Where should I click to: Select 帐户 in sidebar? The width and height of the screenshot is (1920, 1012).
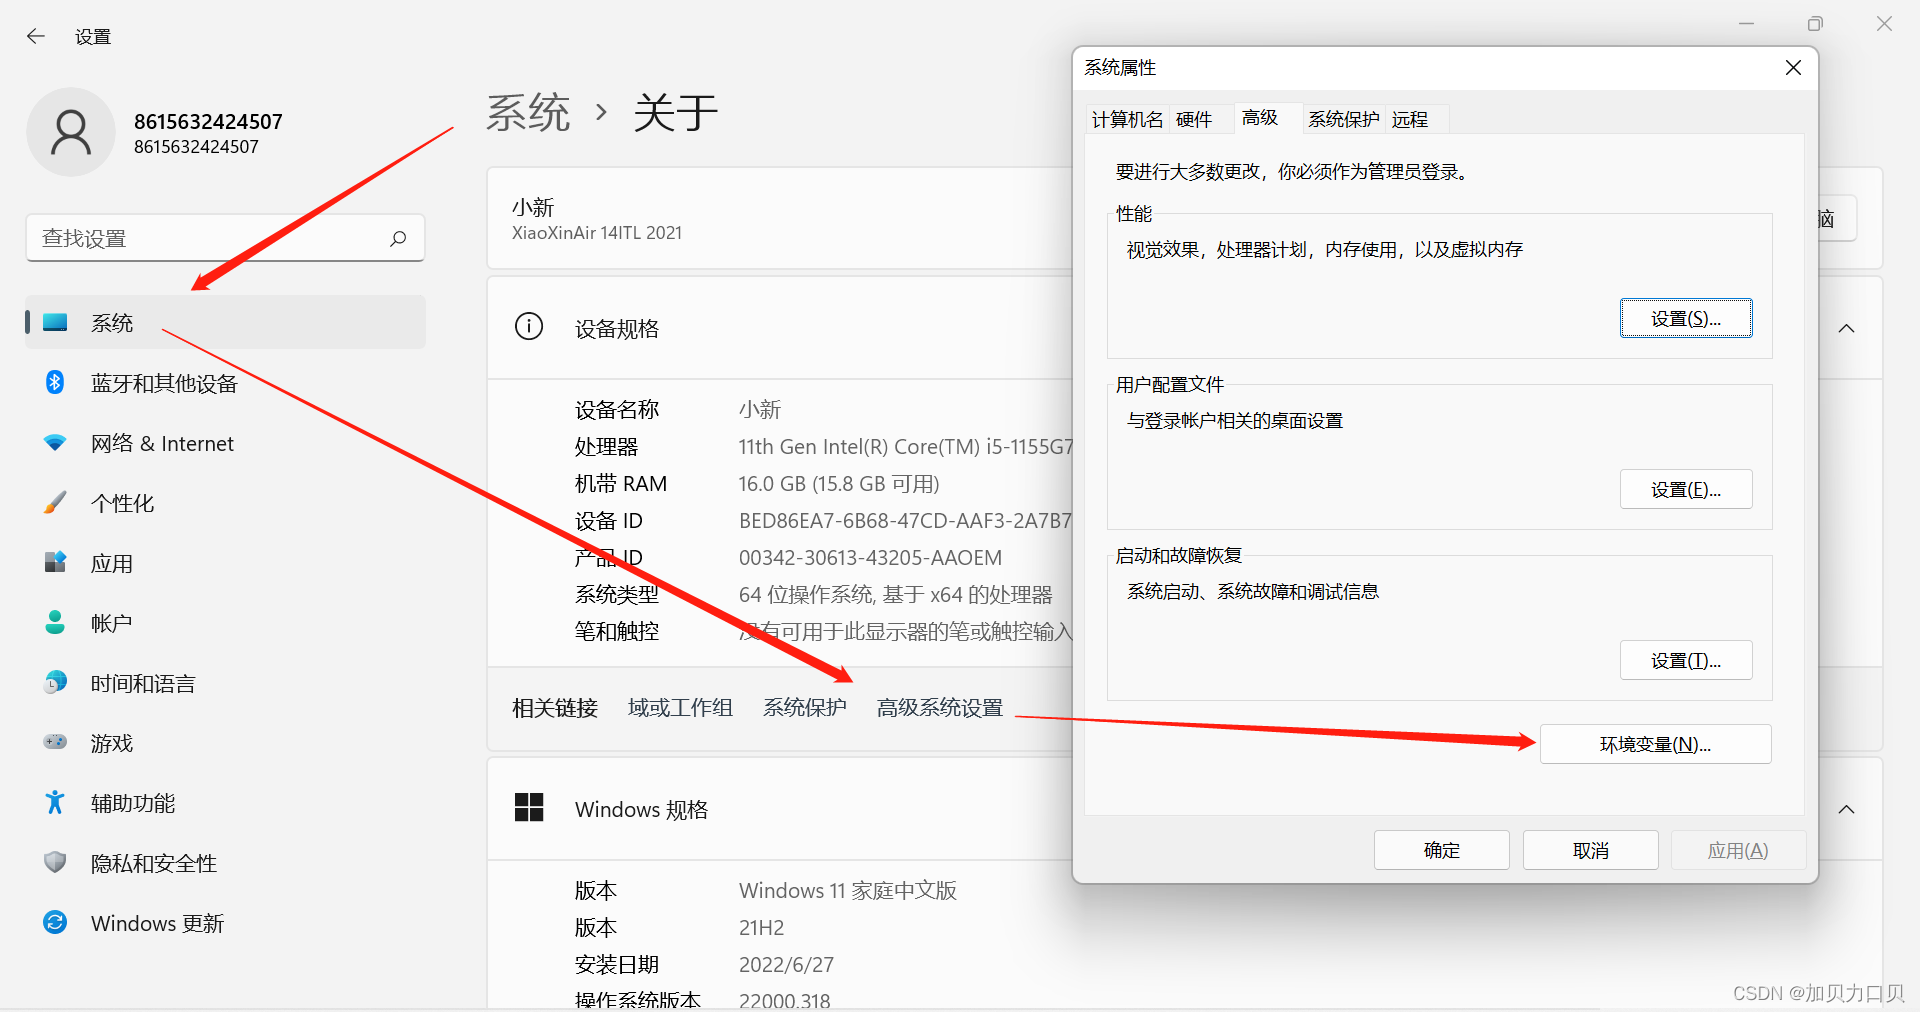(225, 623)
